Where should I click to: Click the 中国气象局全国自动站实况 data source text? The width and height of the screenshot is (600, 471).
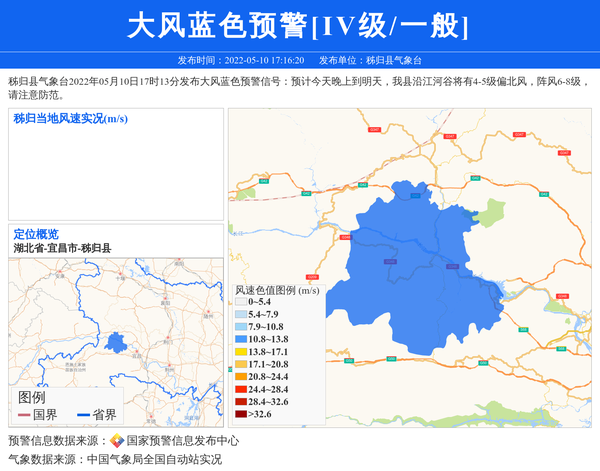[154, 460]
